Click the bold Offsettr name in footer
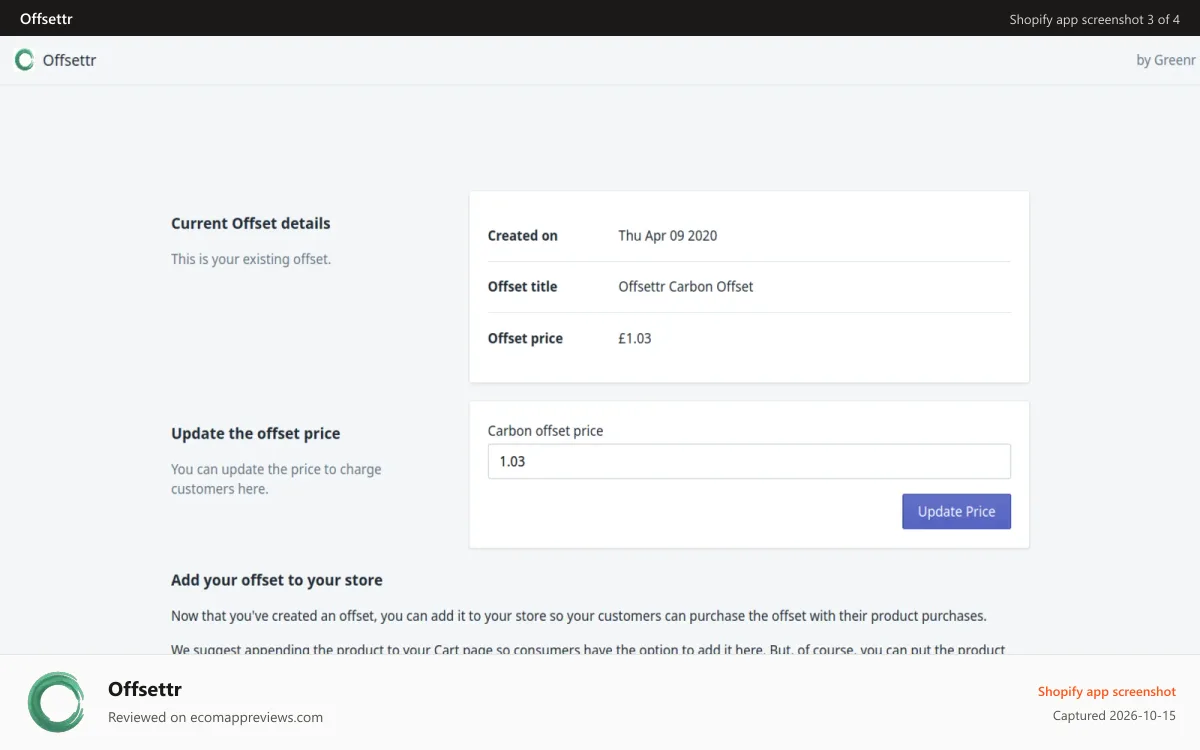This screenshot has width=1200, height=750. (145, 689)
